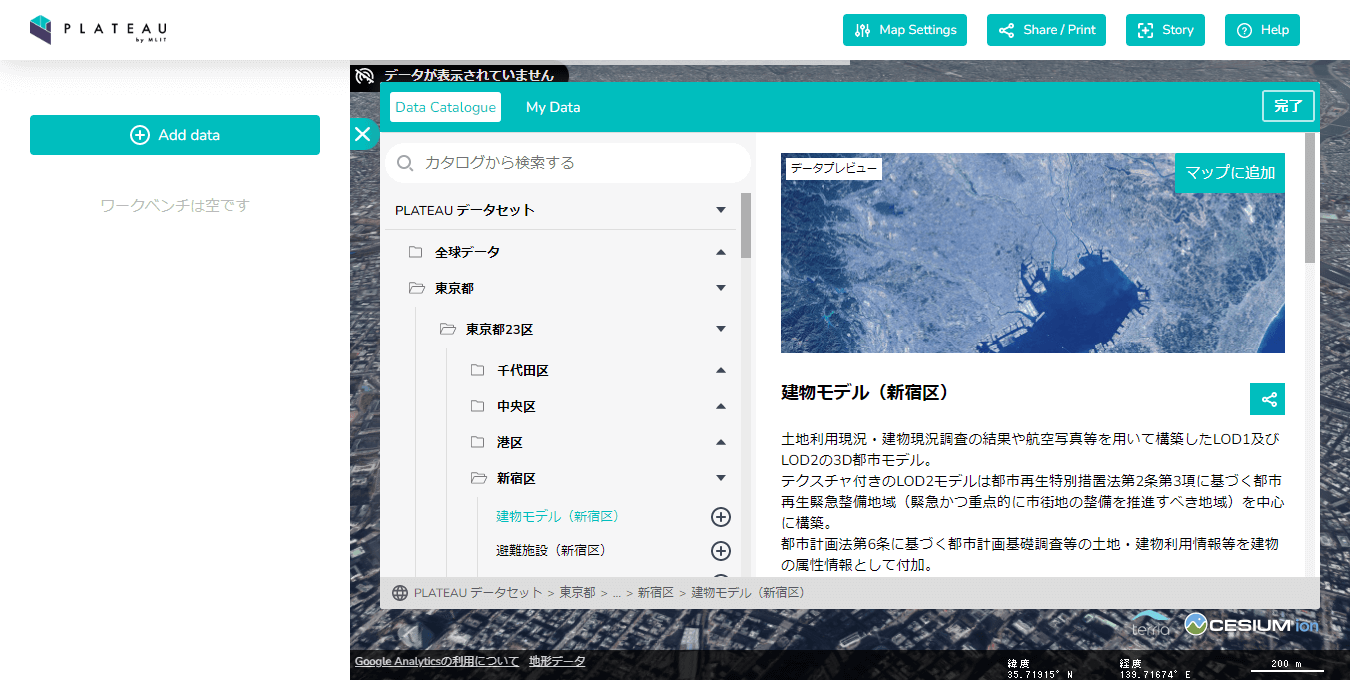Click 新宿区 in the breadcrumb
Viewport: 1350px width, 680px height.
(x=656, y=592)
